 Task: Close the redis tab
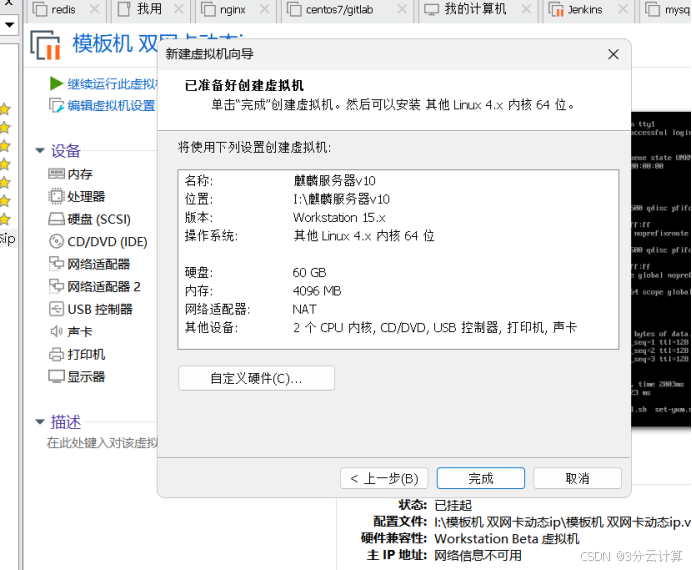(x=94, y=9)
